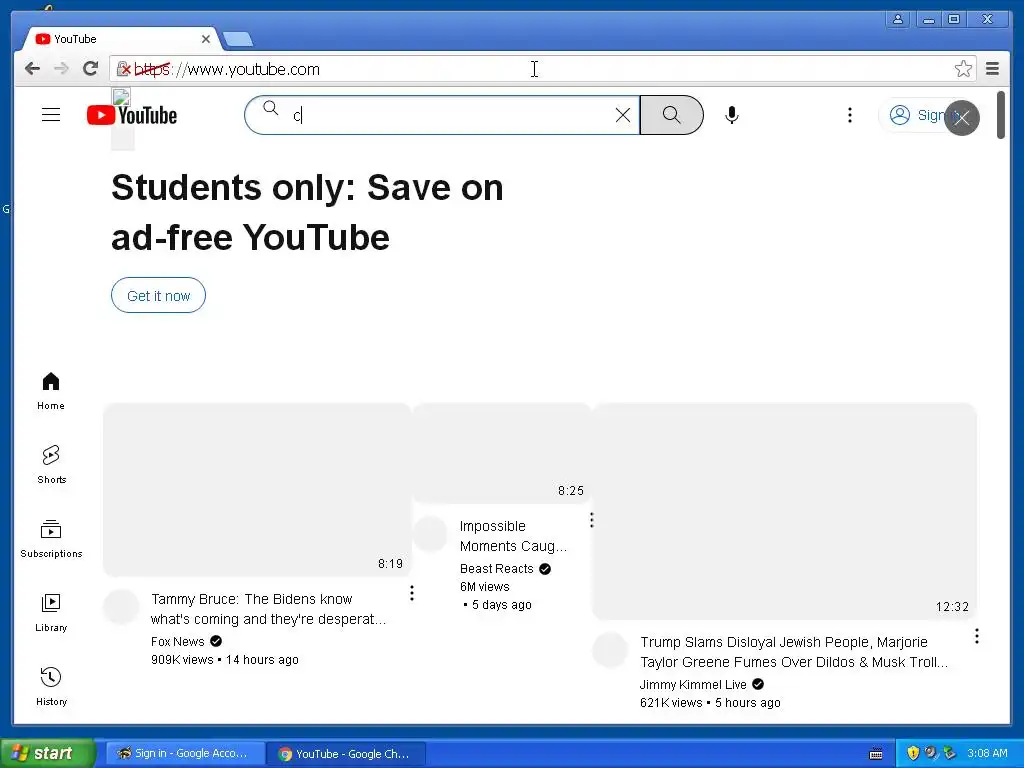Start voice search with the microphone
The image size is (1024, 768).
click(x=732, y=116)
